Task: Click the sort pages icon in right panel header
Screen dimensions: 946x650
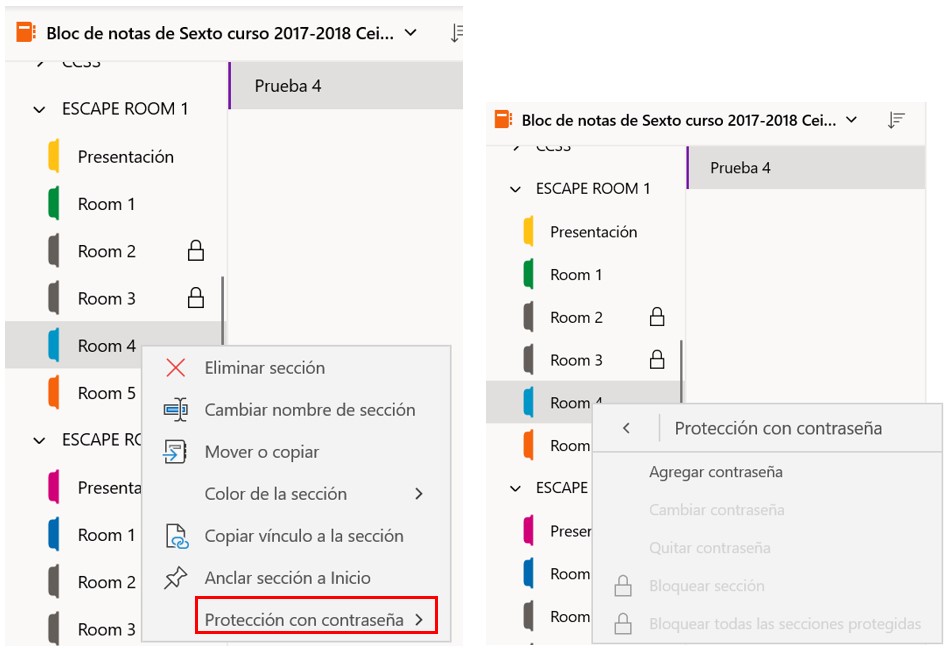Action: [x=896, y=120]
